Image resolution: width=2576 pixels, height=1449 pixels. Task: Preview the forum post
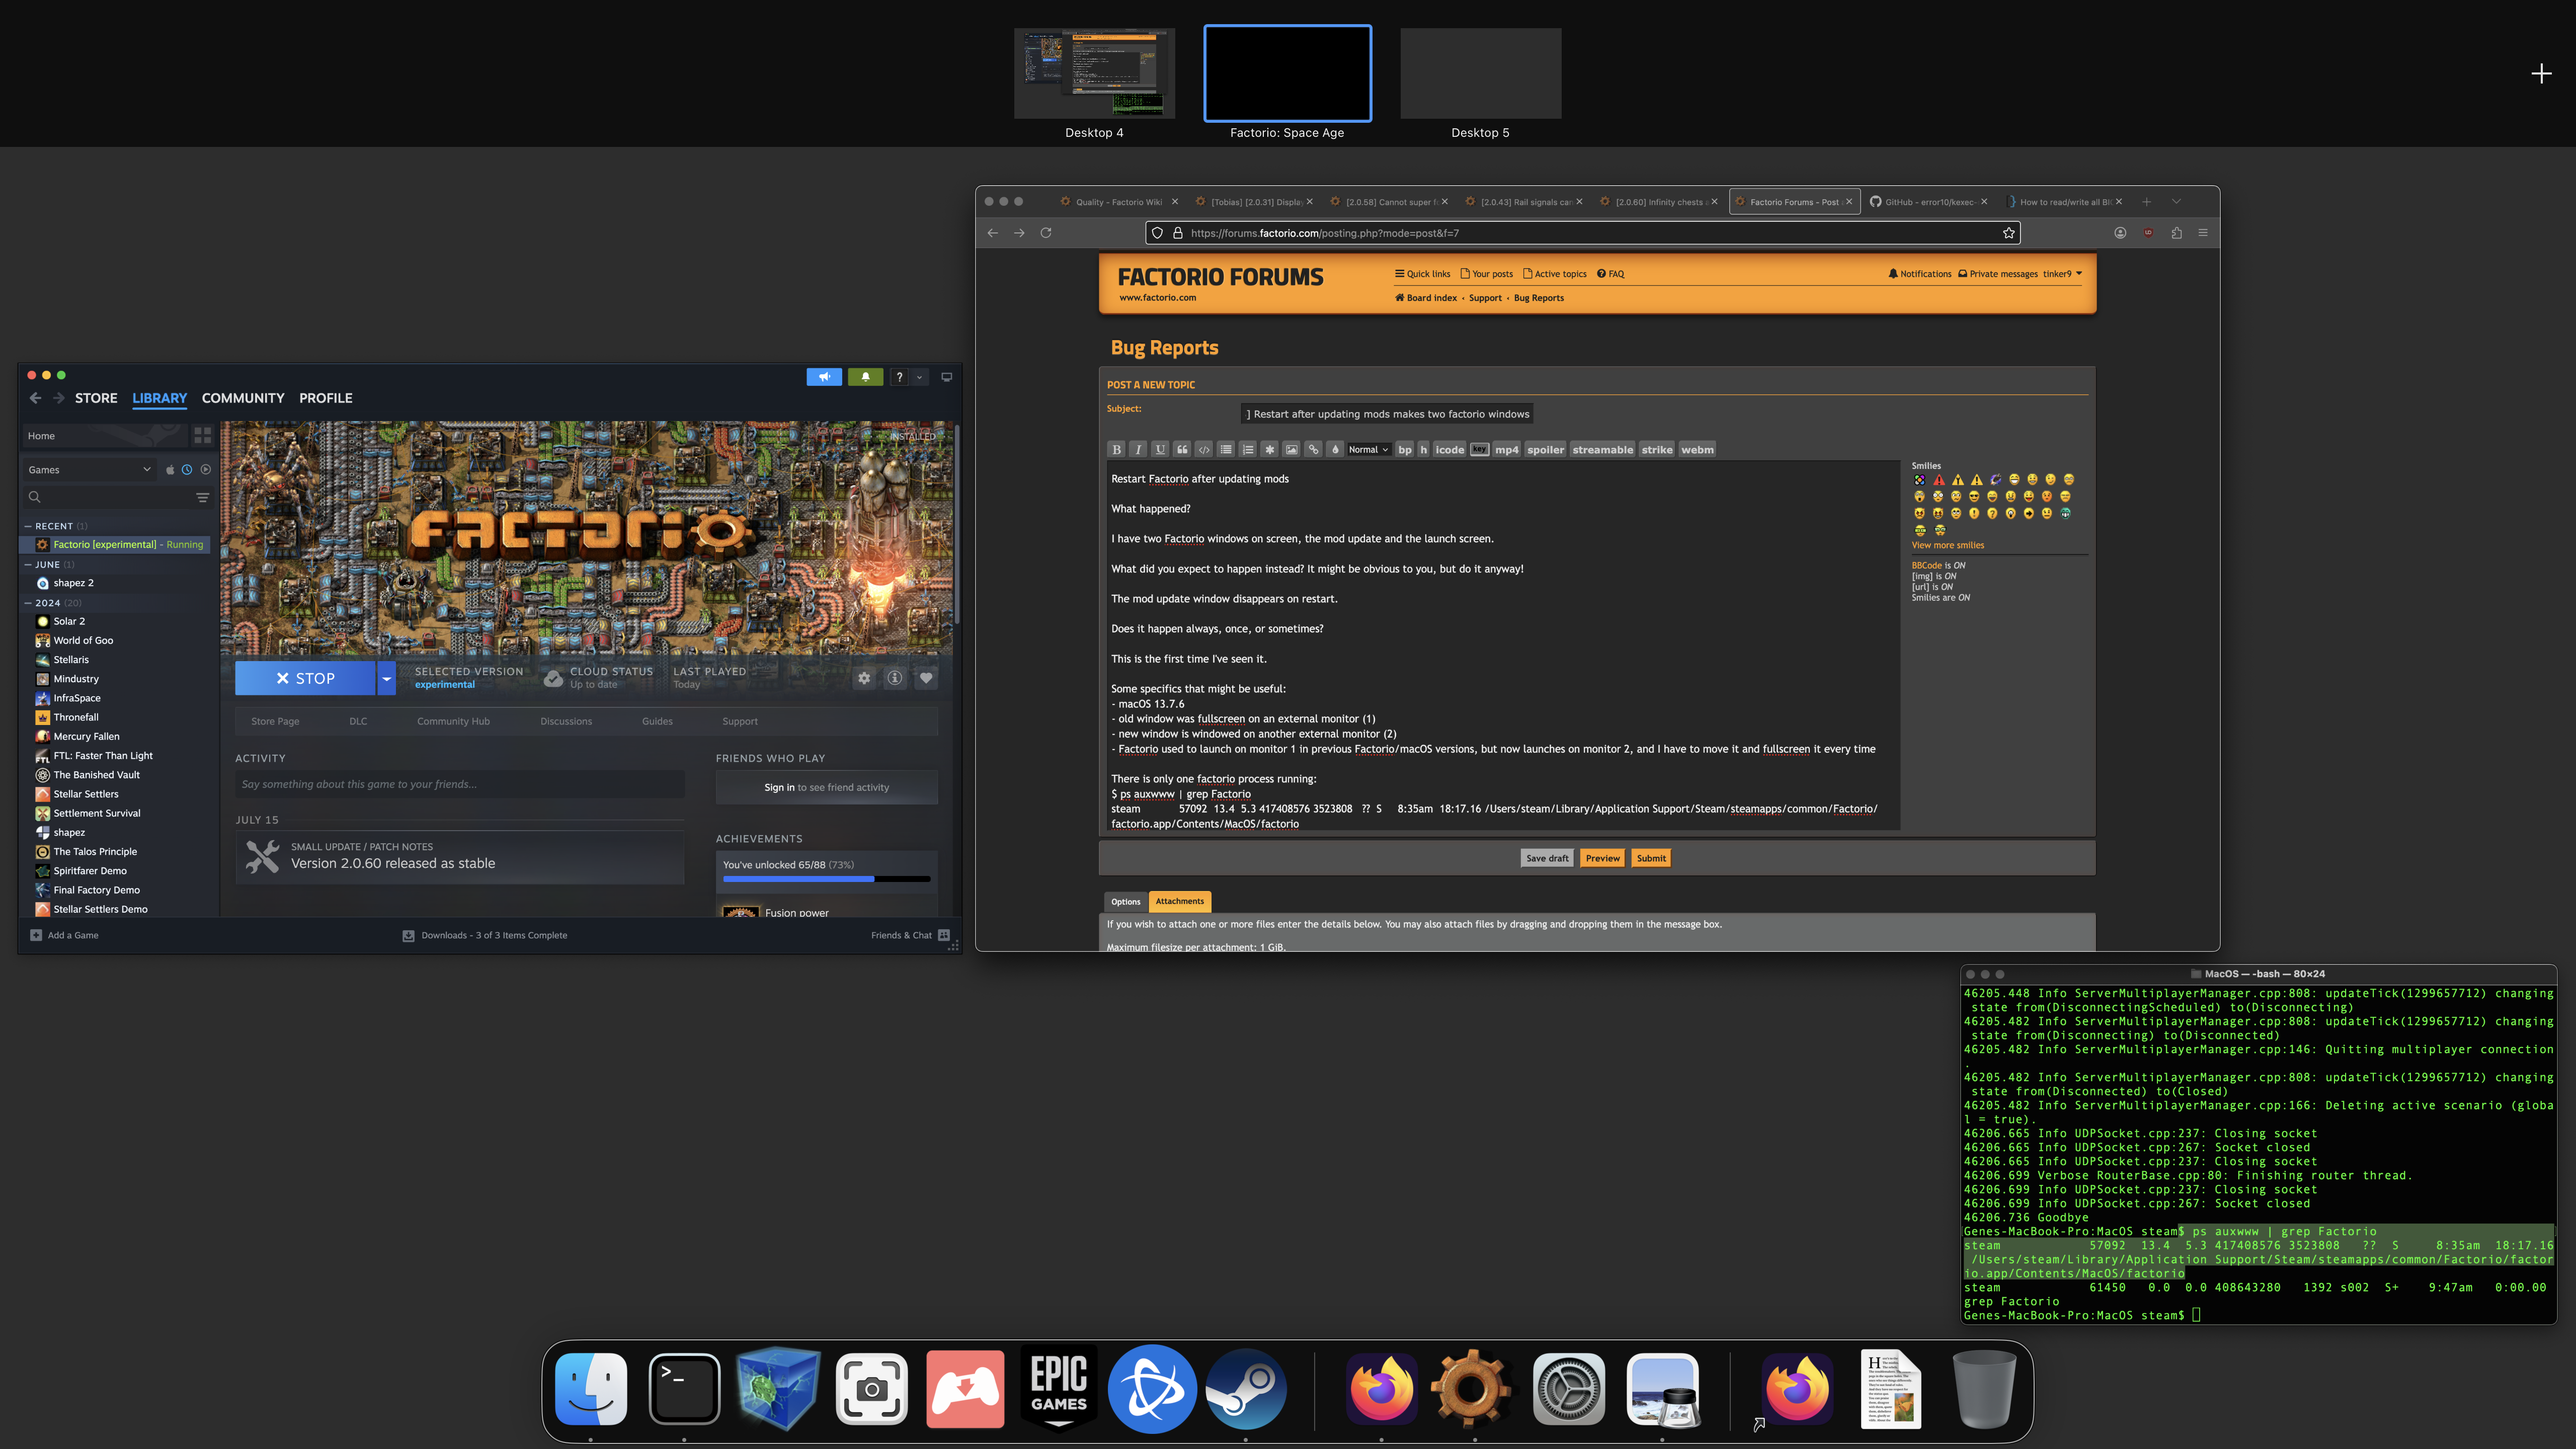click(x=1602, y=858)
